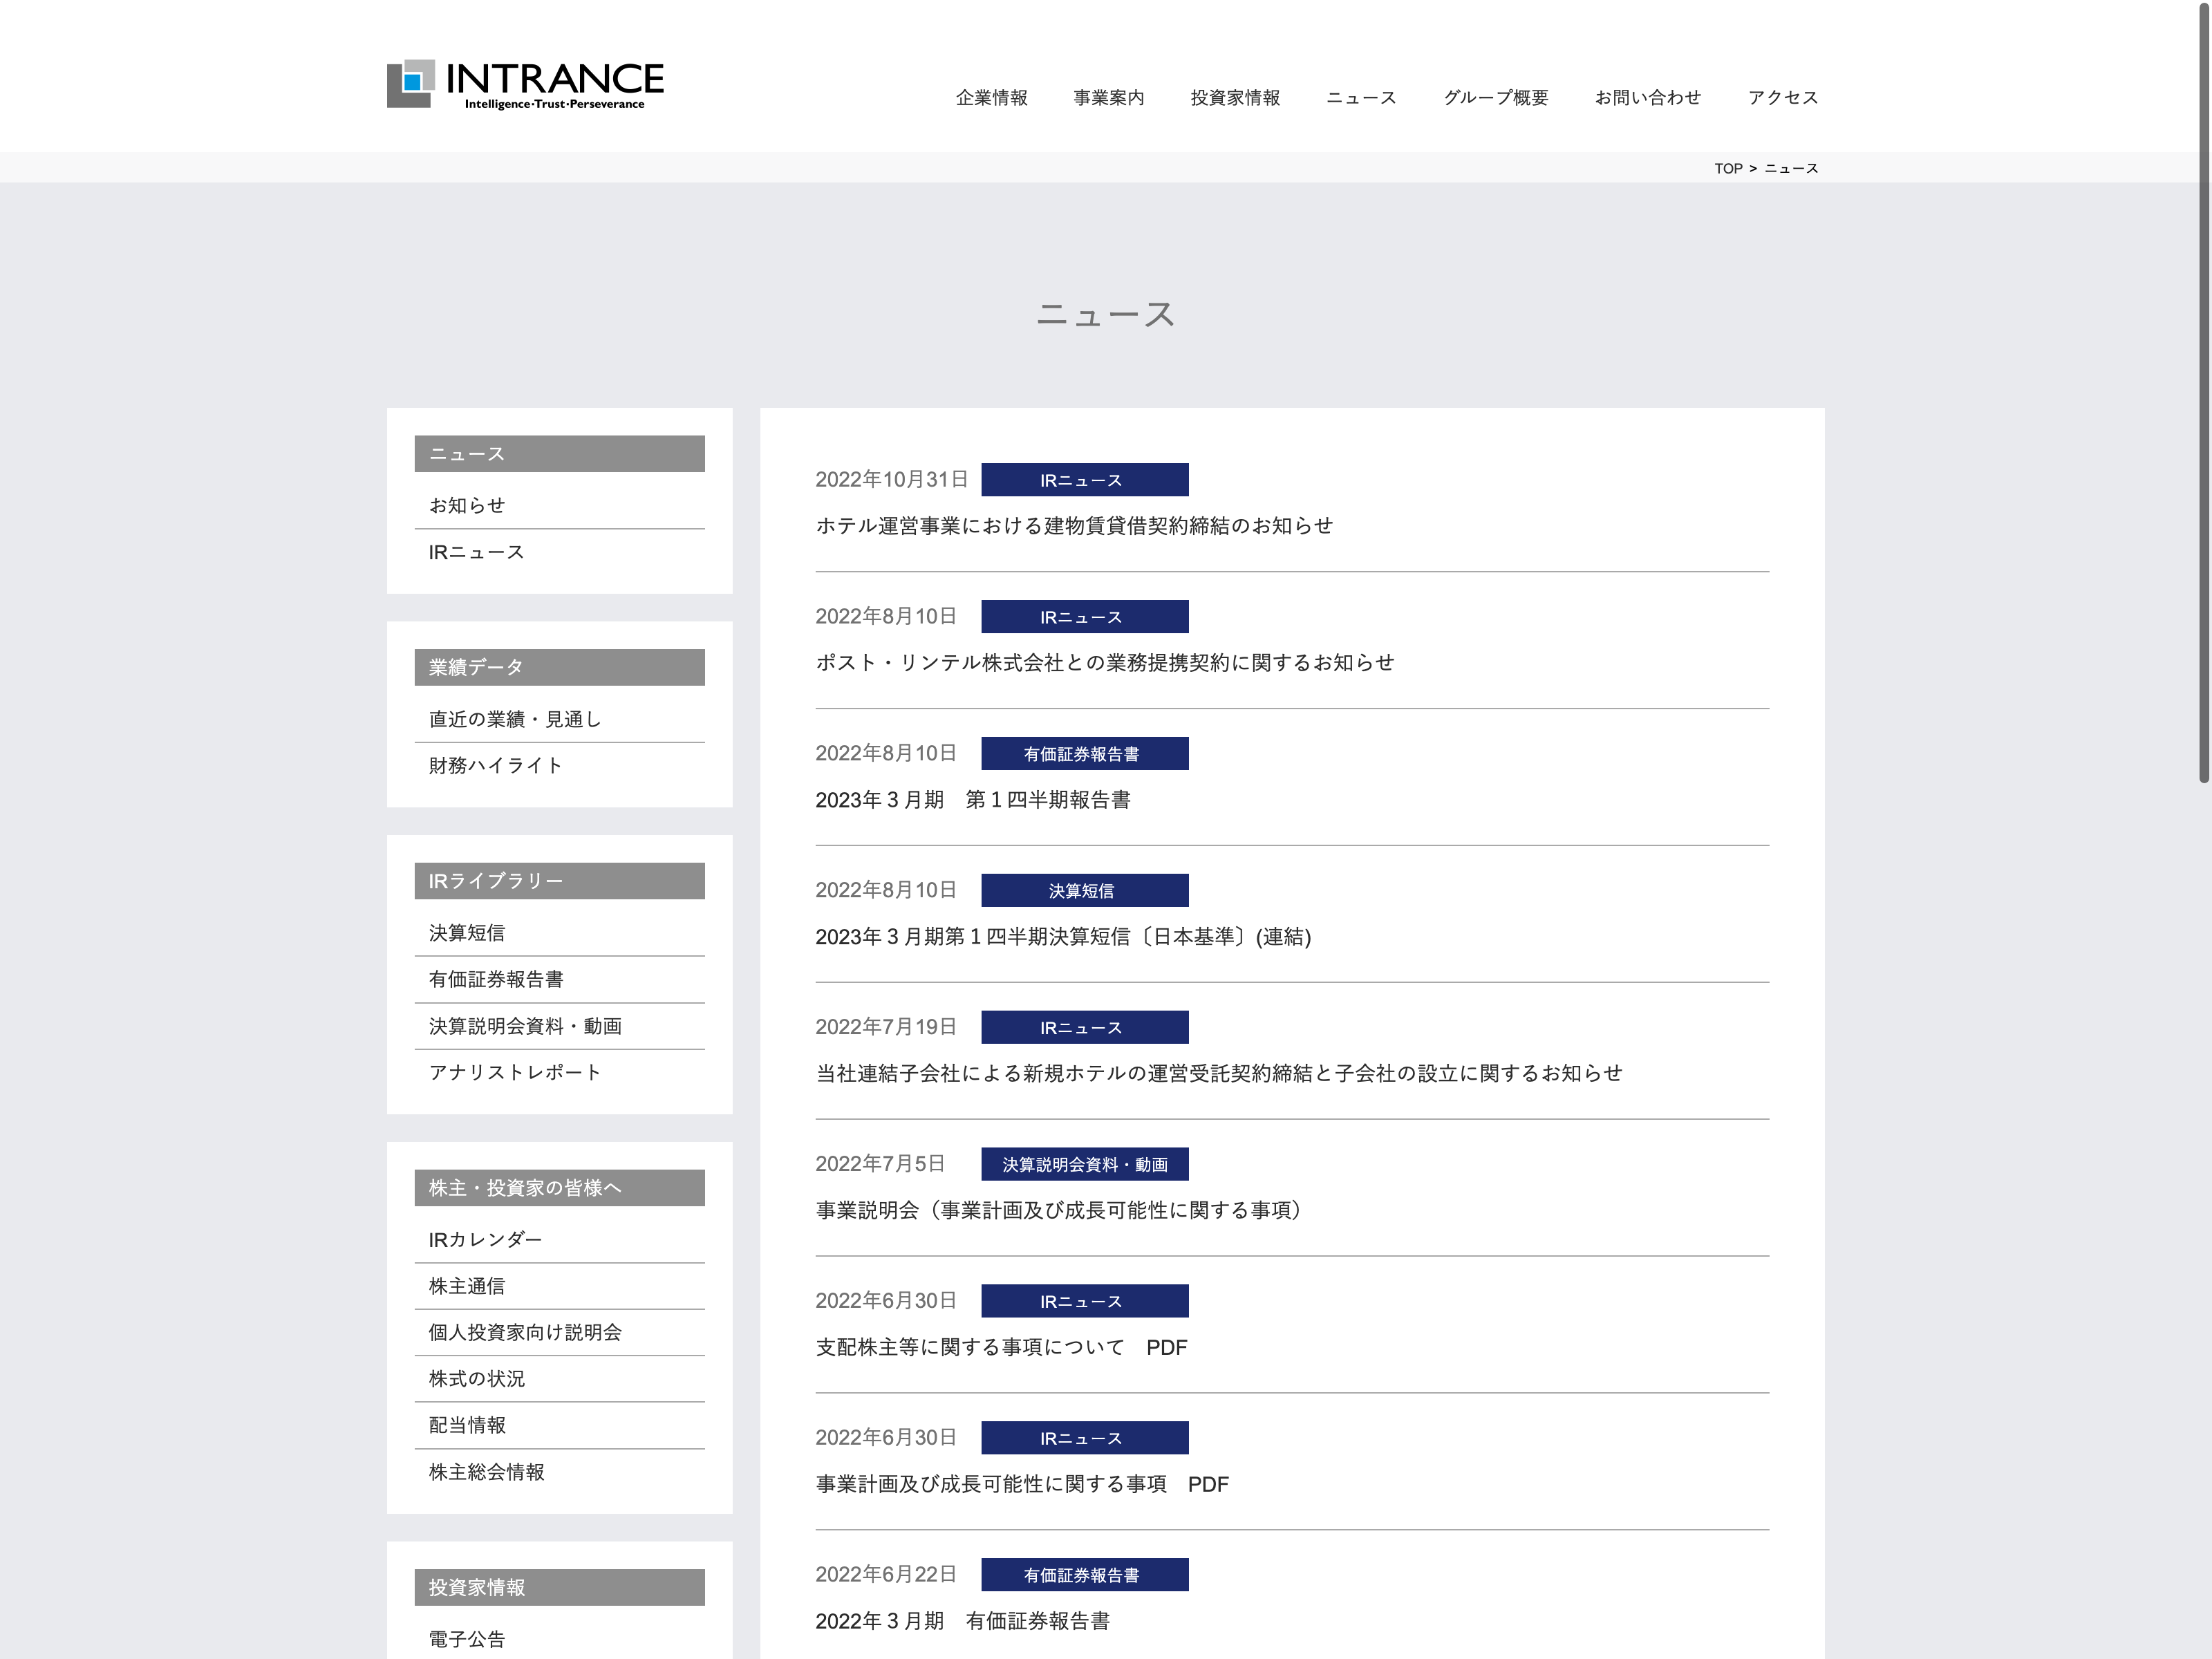Open hotel lease contract announcement headline
The height and width of the screenshot is (1659, 2212).
click(x=1074, y=526)
